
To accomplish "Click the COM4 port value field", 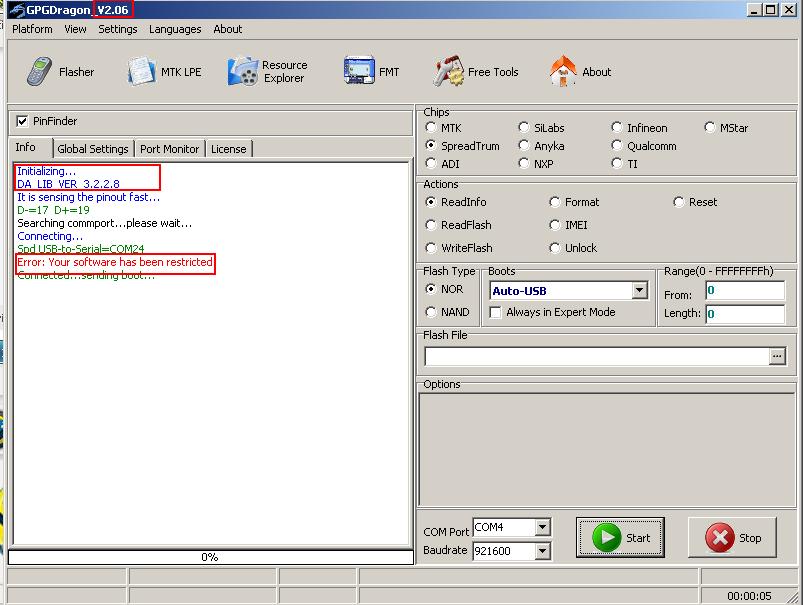I will (504, 527).
